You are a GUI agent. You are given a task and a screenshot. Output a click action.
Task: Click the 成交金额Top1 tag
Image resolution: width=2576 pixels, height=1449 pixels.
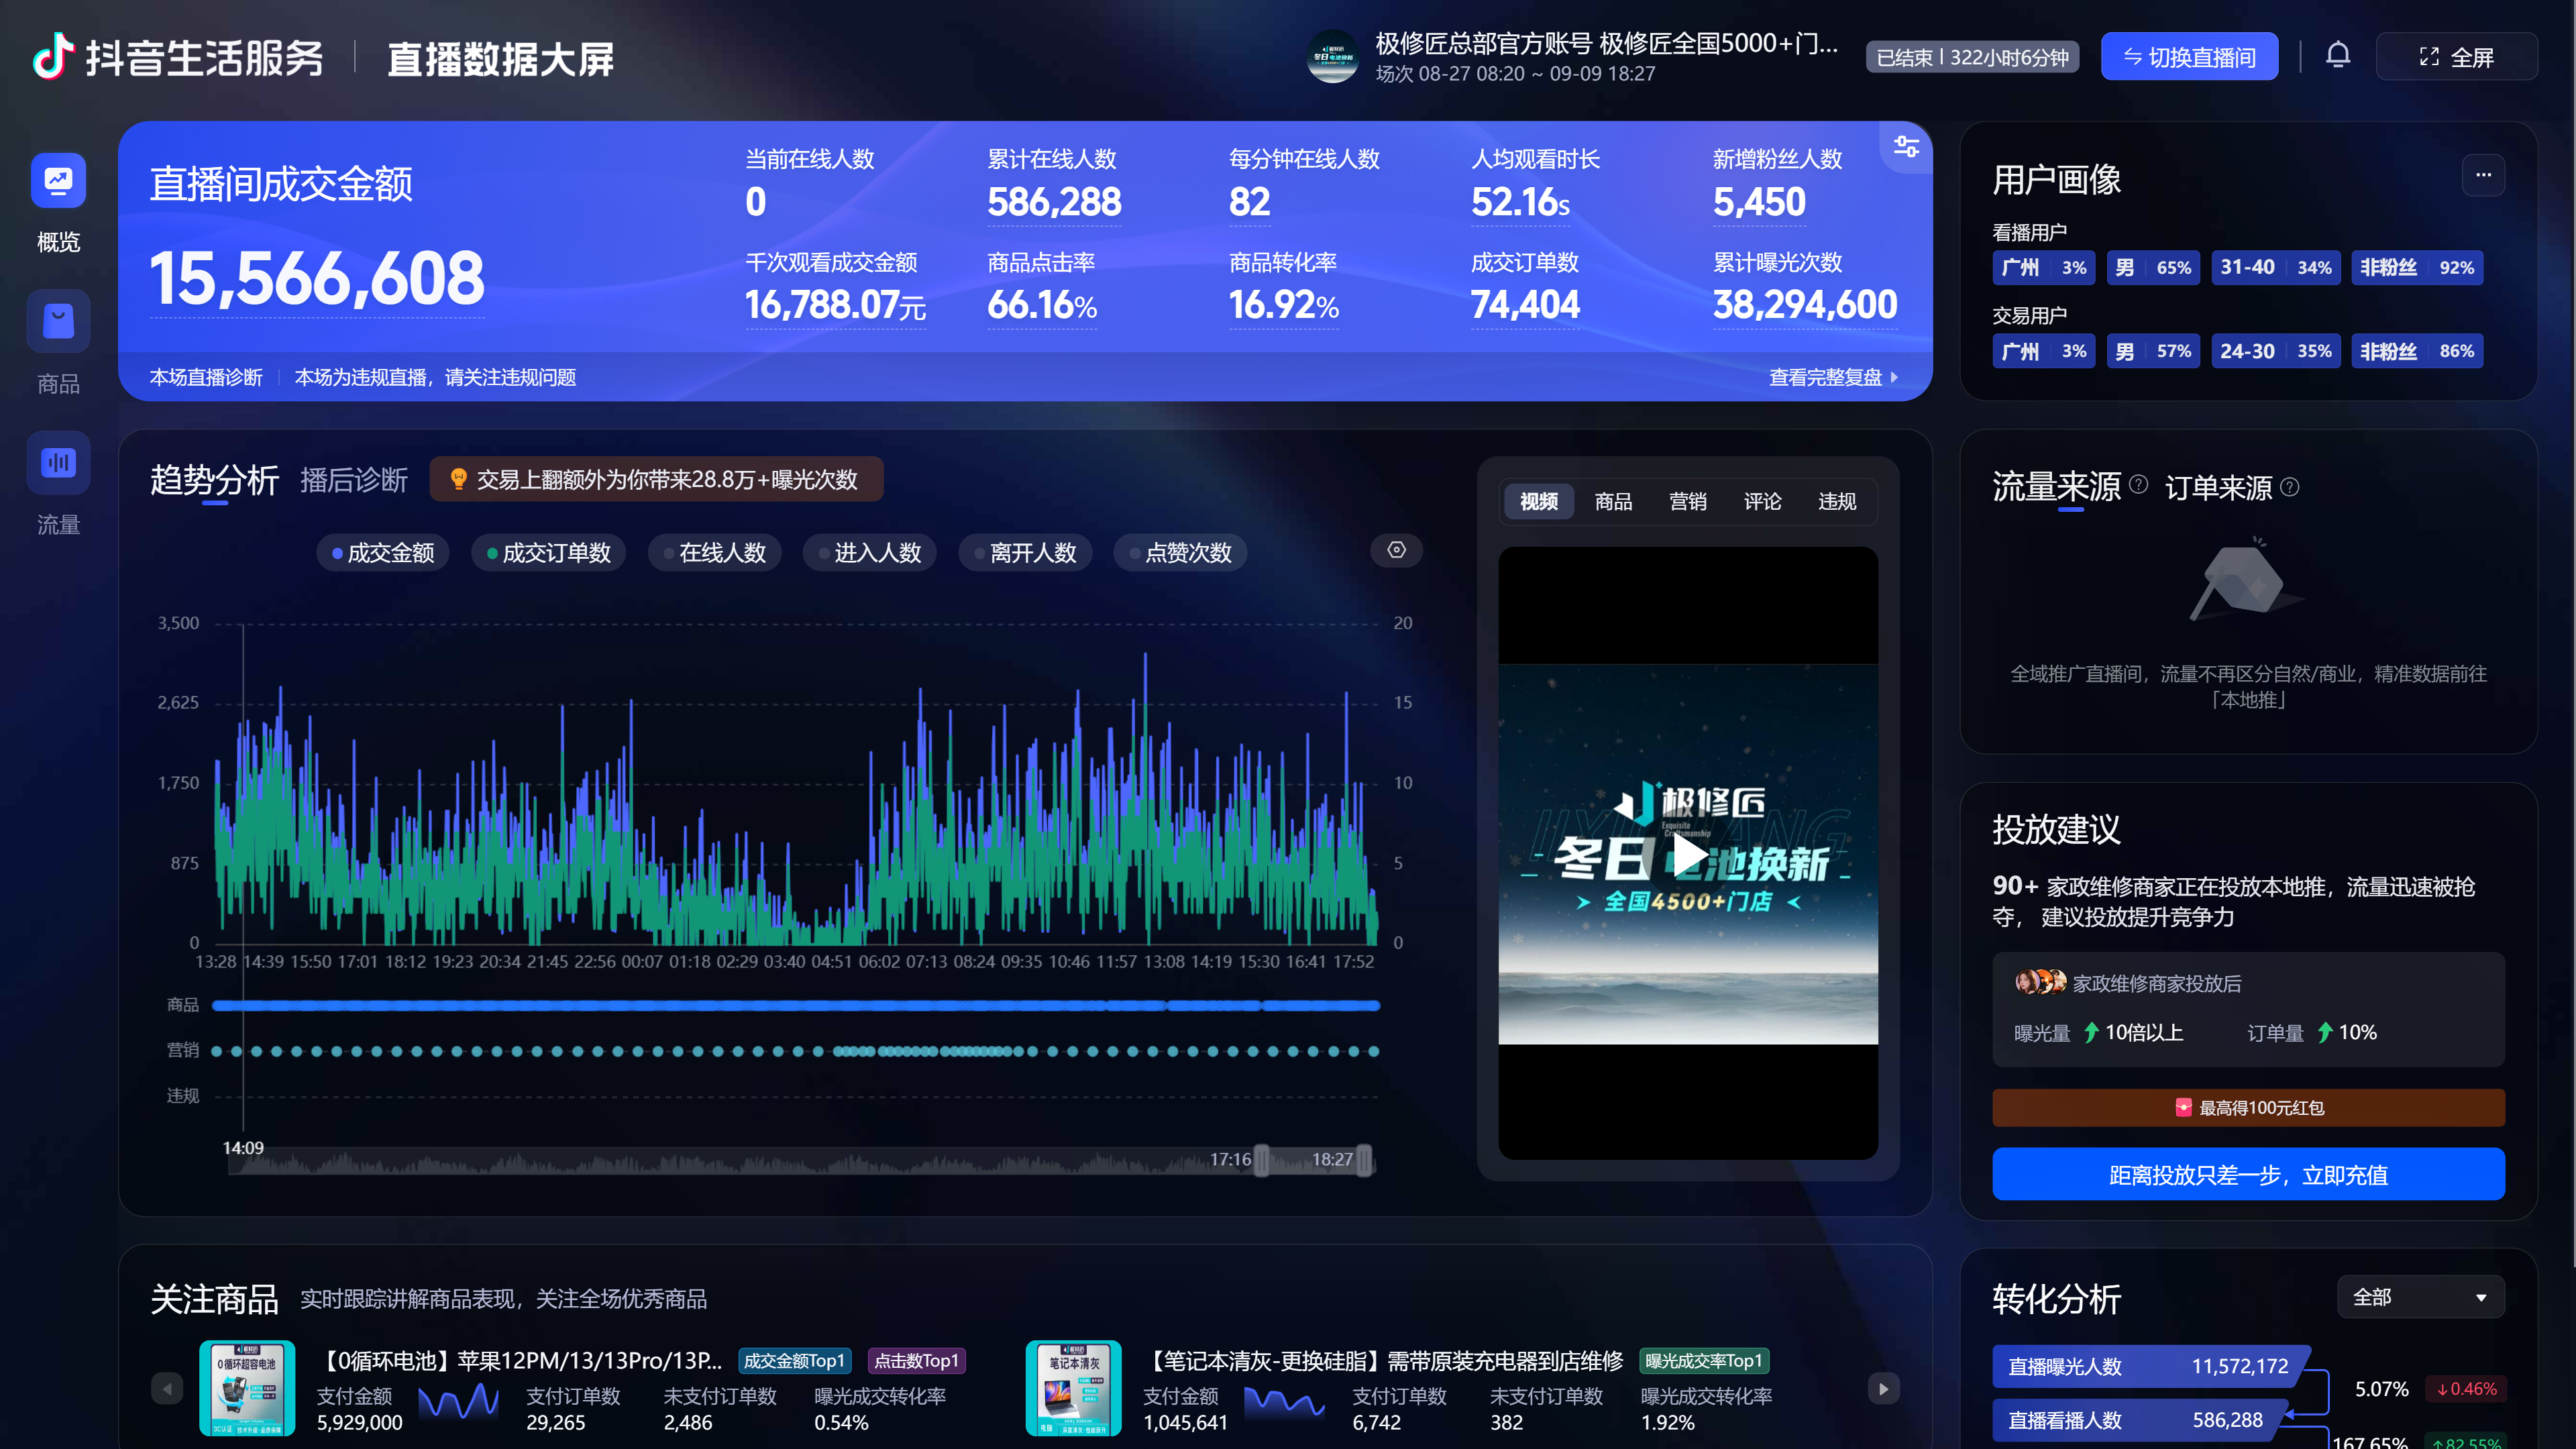click(x=794, y=1360)
